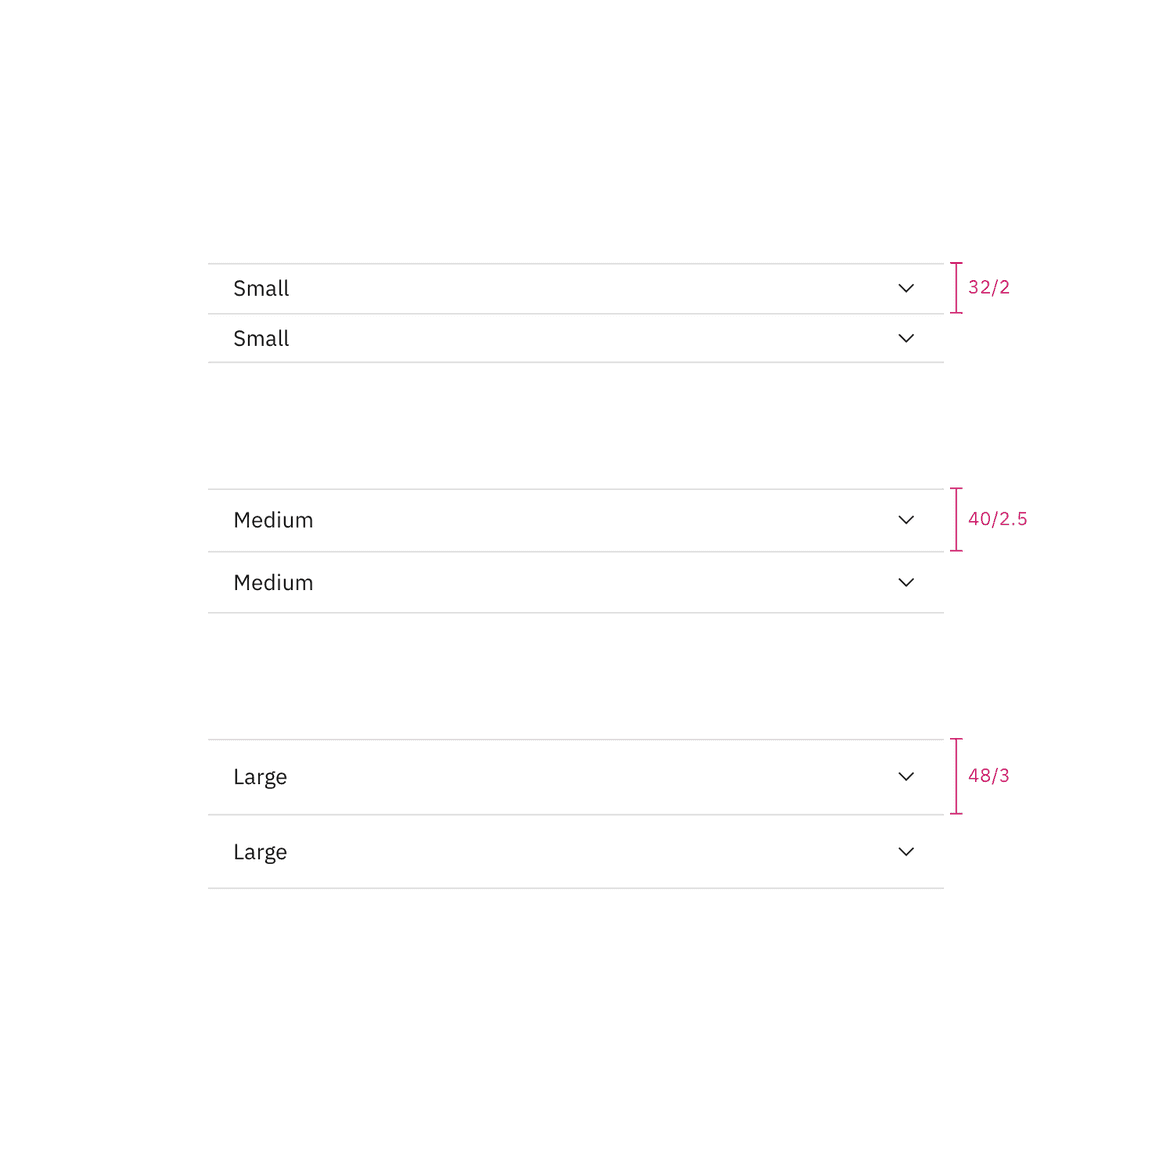Toggle the second "Medium" accordion title

click(273, 583)
